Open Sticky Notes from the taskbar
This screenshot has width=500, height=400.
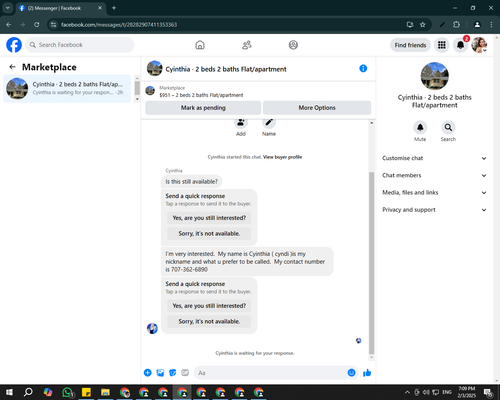[86, 392]
